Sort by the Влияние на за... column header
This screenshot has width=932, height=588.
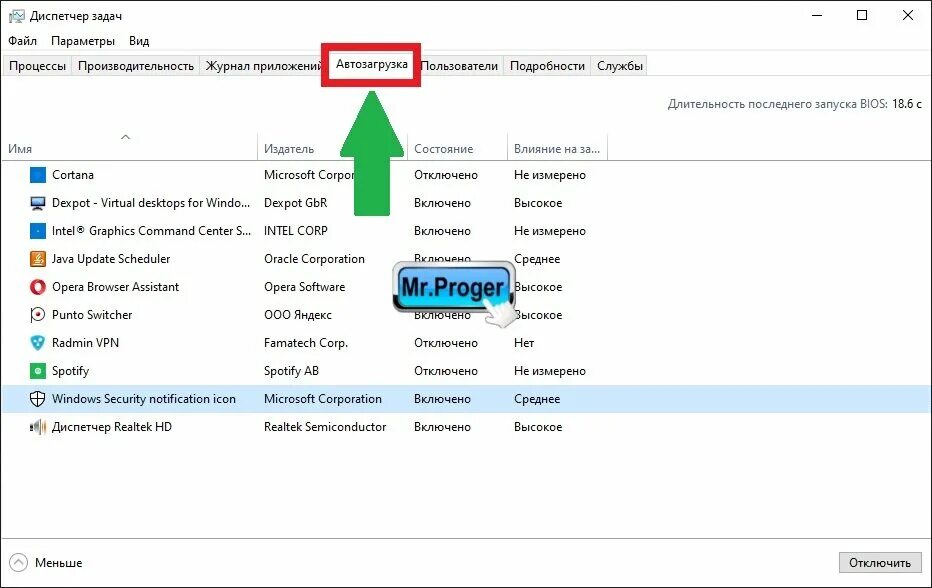[557, 149]
